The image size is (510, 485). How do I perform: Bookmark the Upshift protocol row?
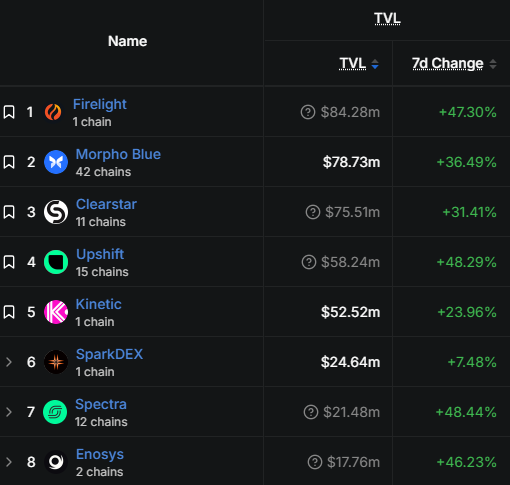[x=9, y=262]
